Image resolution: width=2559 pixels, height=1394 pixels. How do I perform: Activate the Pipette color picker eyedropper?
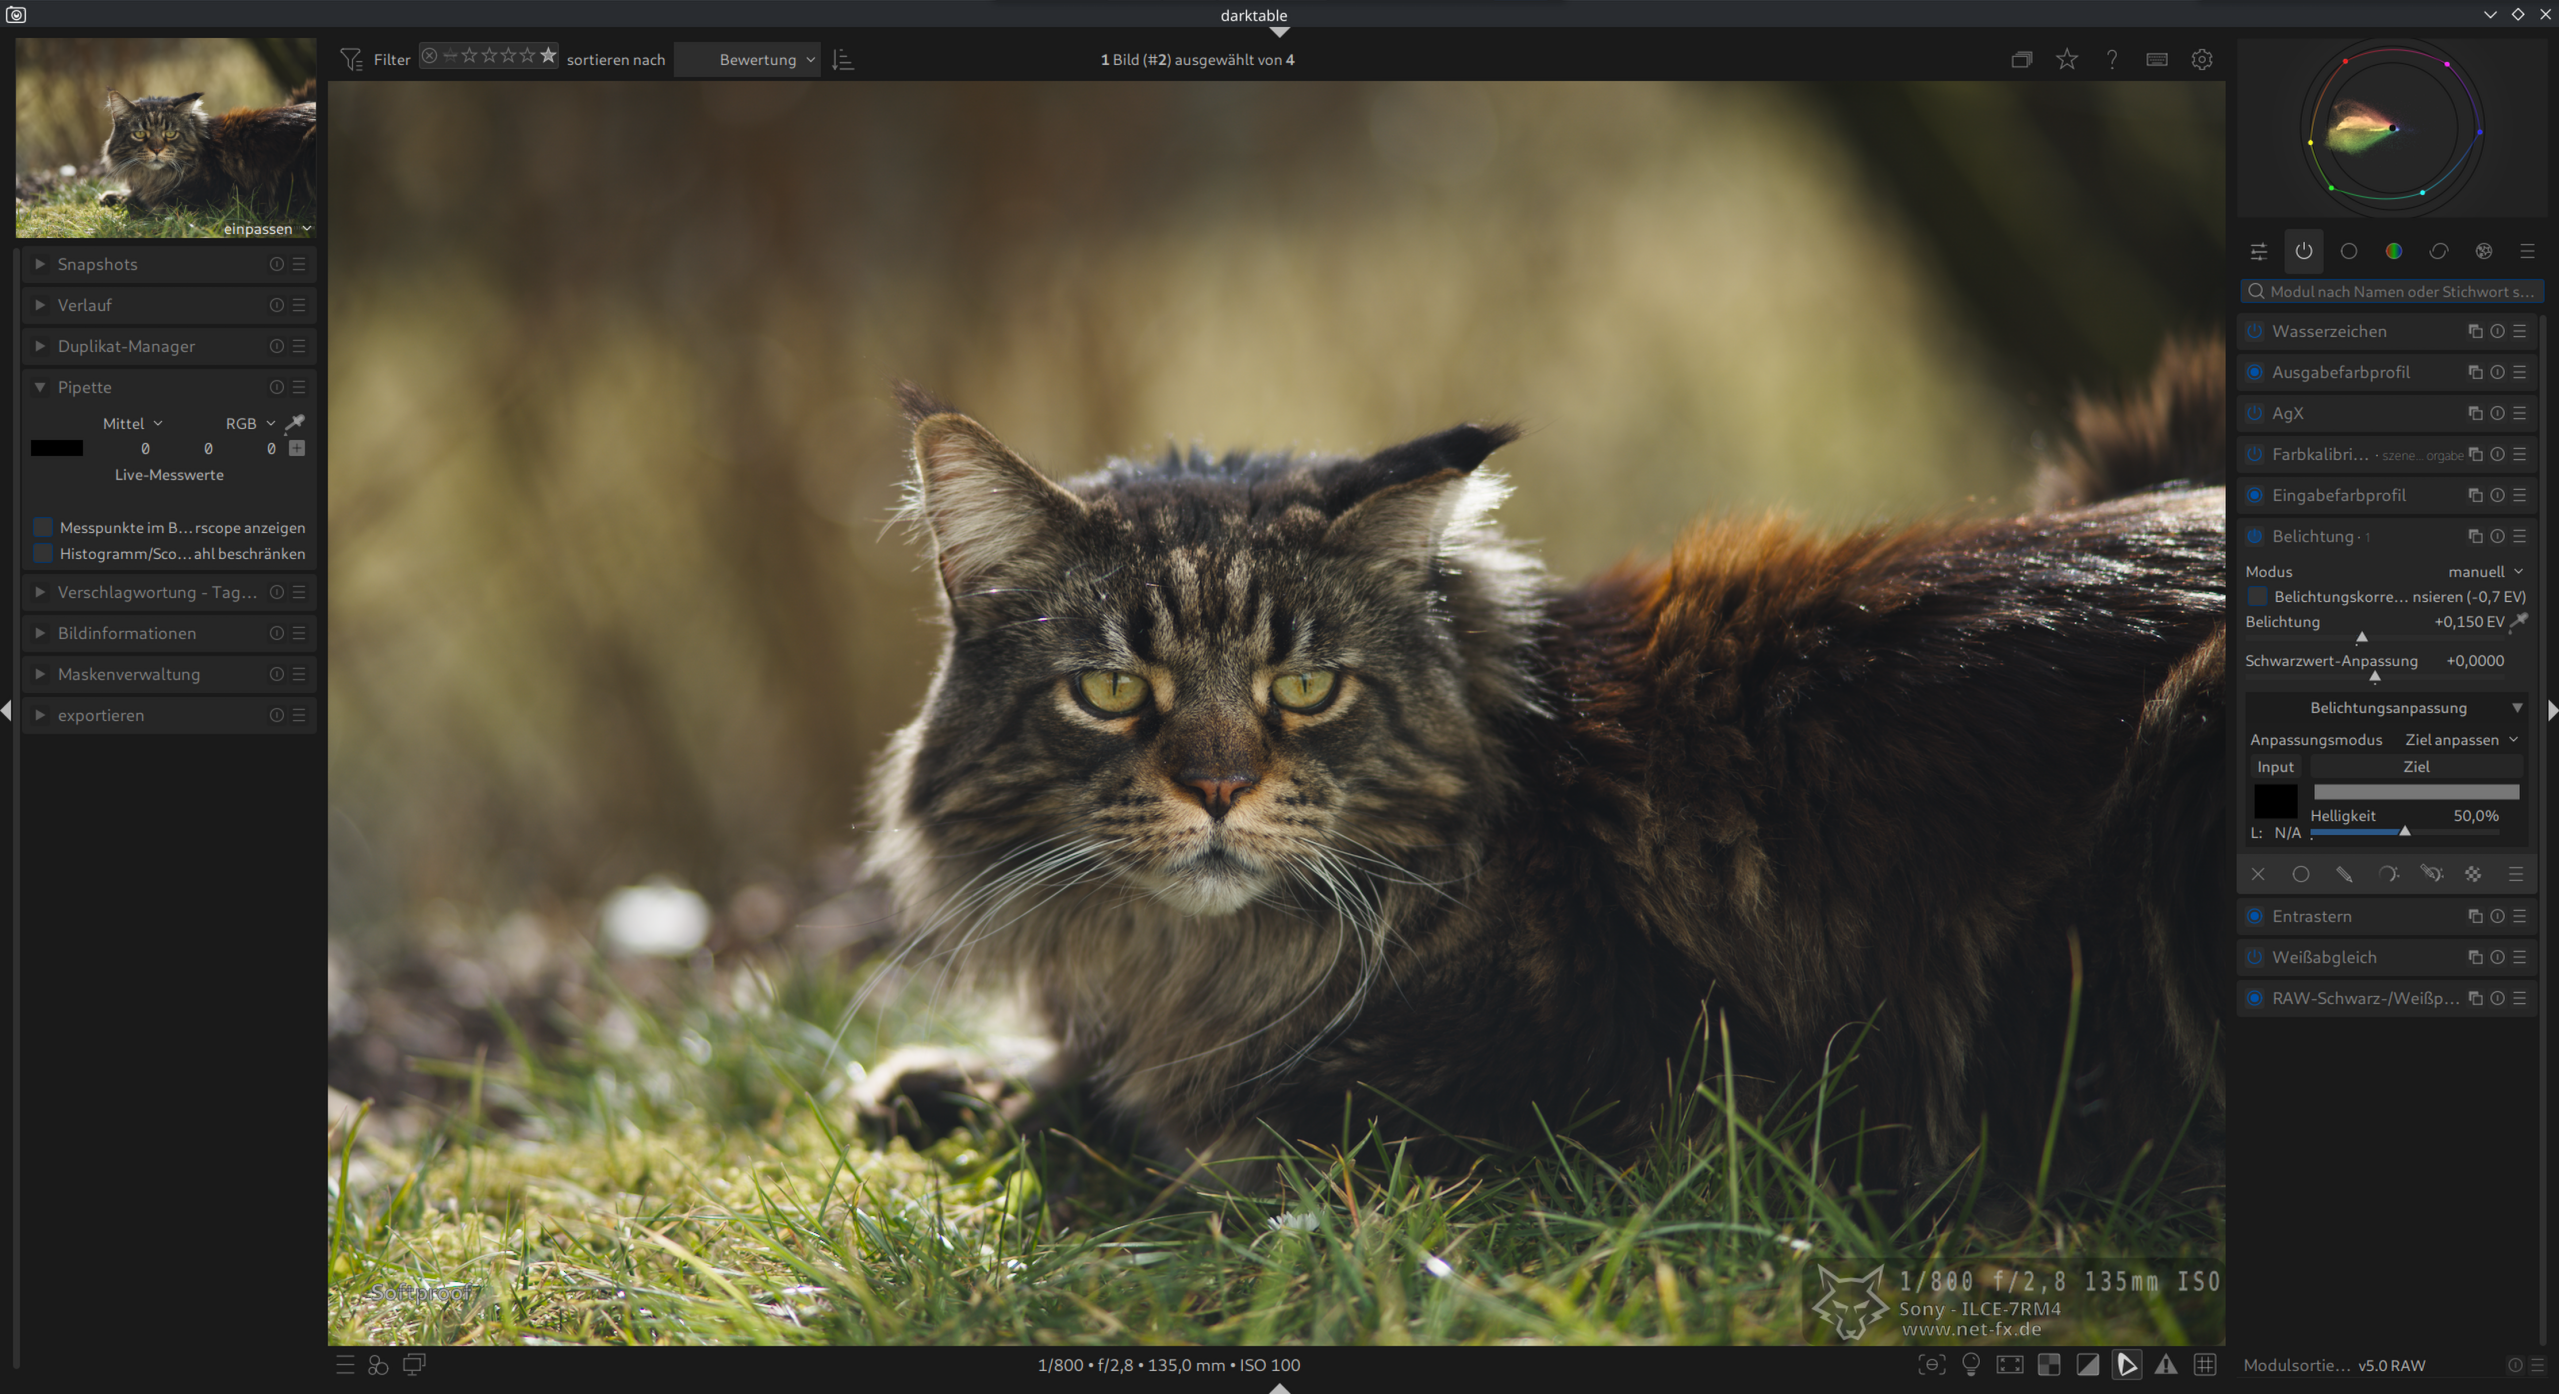(295, 422)
